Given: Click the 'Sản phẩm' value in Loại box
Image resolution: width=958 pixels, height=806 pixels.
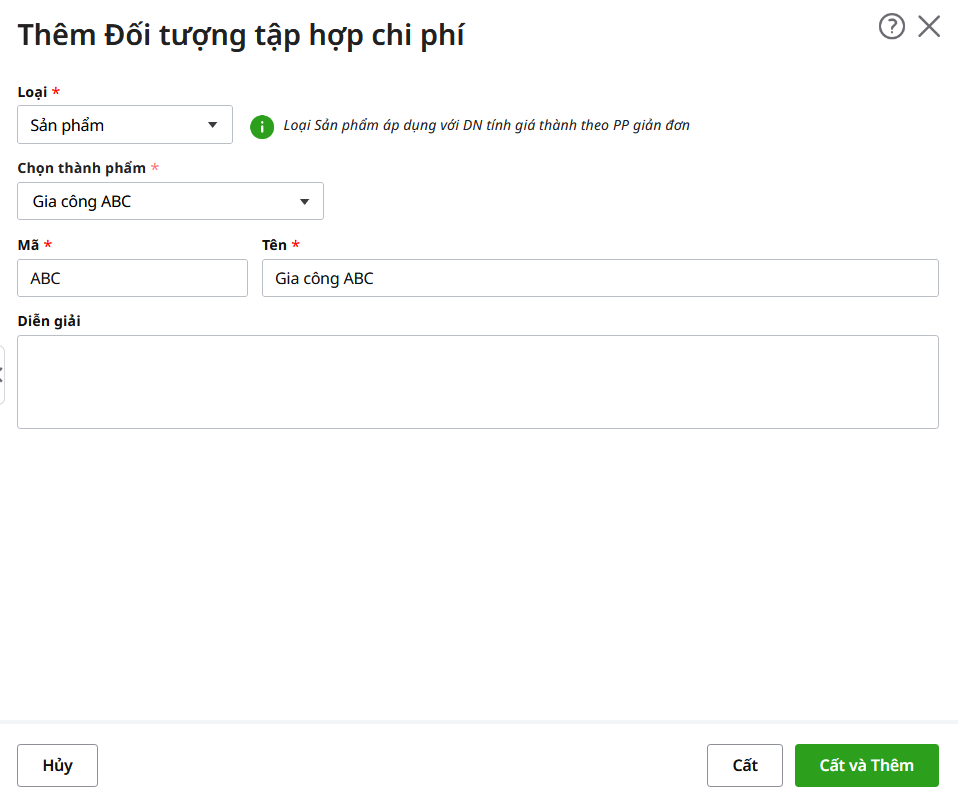Looking at the screenshot, I should 68,126.
